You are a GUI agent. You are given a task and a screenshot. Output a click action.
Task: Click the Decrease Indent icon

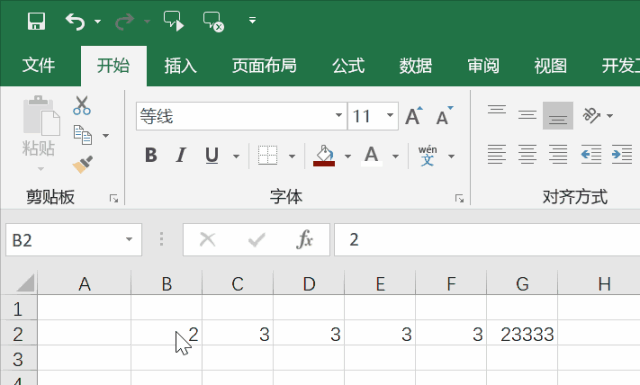[x=591, y=155]
